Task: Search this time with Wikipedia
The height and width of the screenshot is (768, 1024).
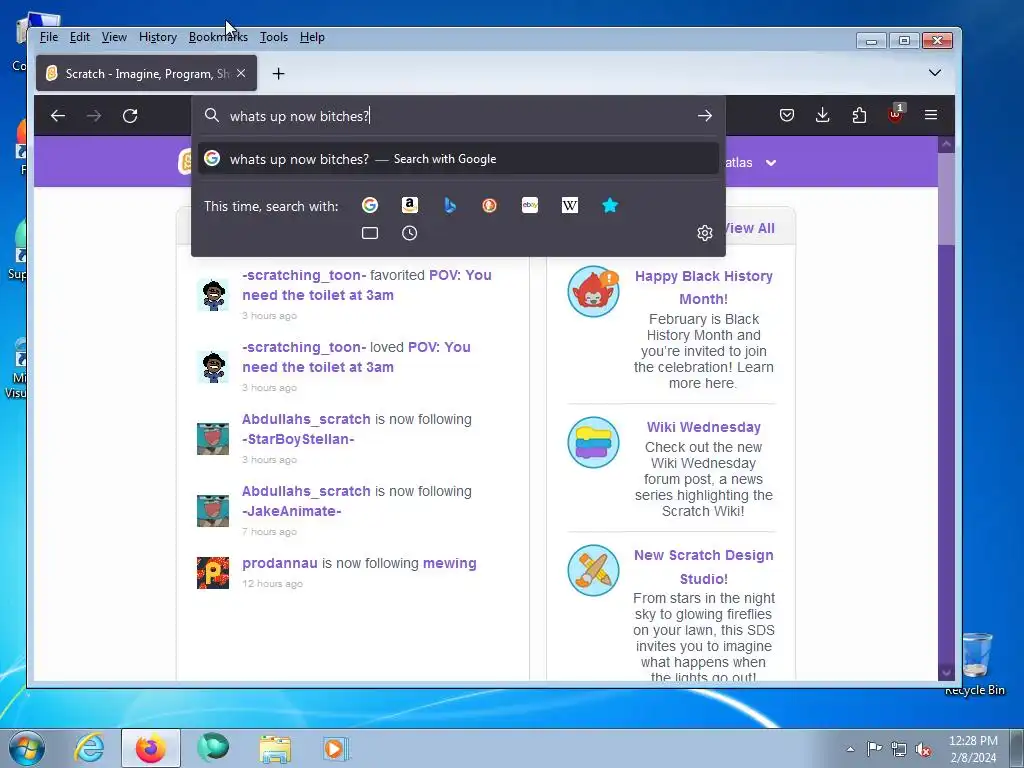Action: tap(569, 205)
